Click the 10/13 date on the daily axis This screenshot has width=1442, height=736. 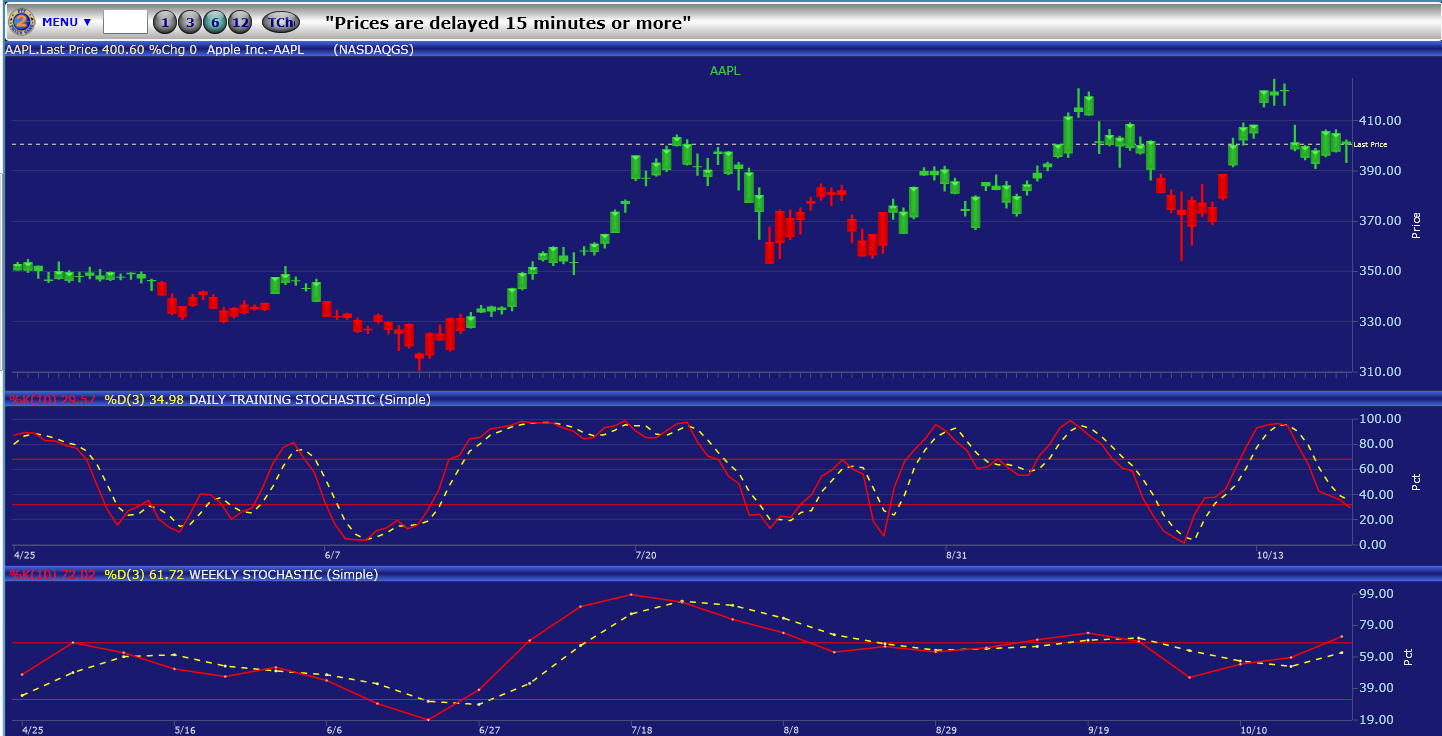tap(1270, 555)
